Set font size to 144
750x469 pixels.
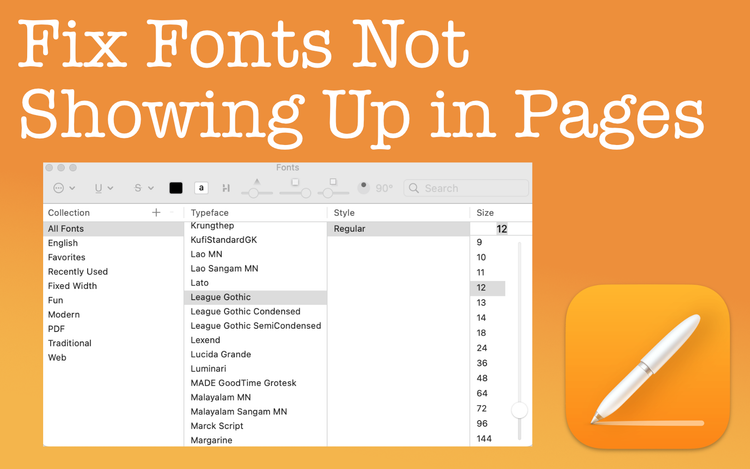click(x=487, y=438)
